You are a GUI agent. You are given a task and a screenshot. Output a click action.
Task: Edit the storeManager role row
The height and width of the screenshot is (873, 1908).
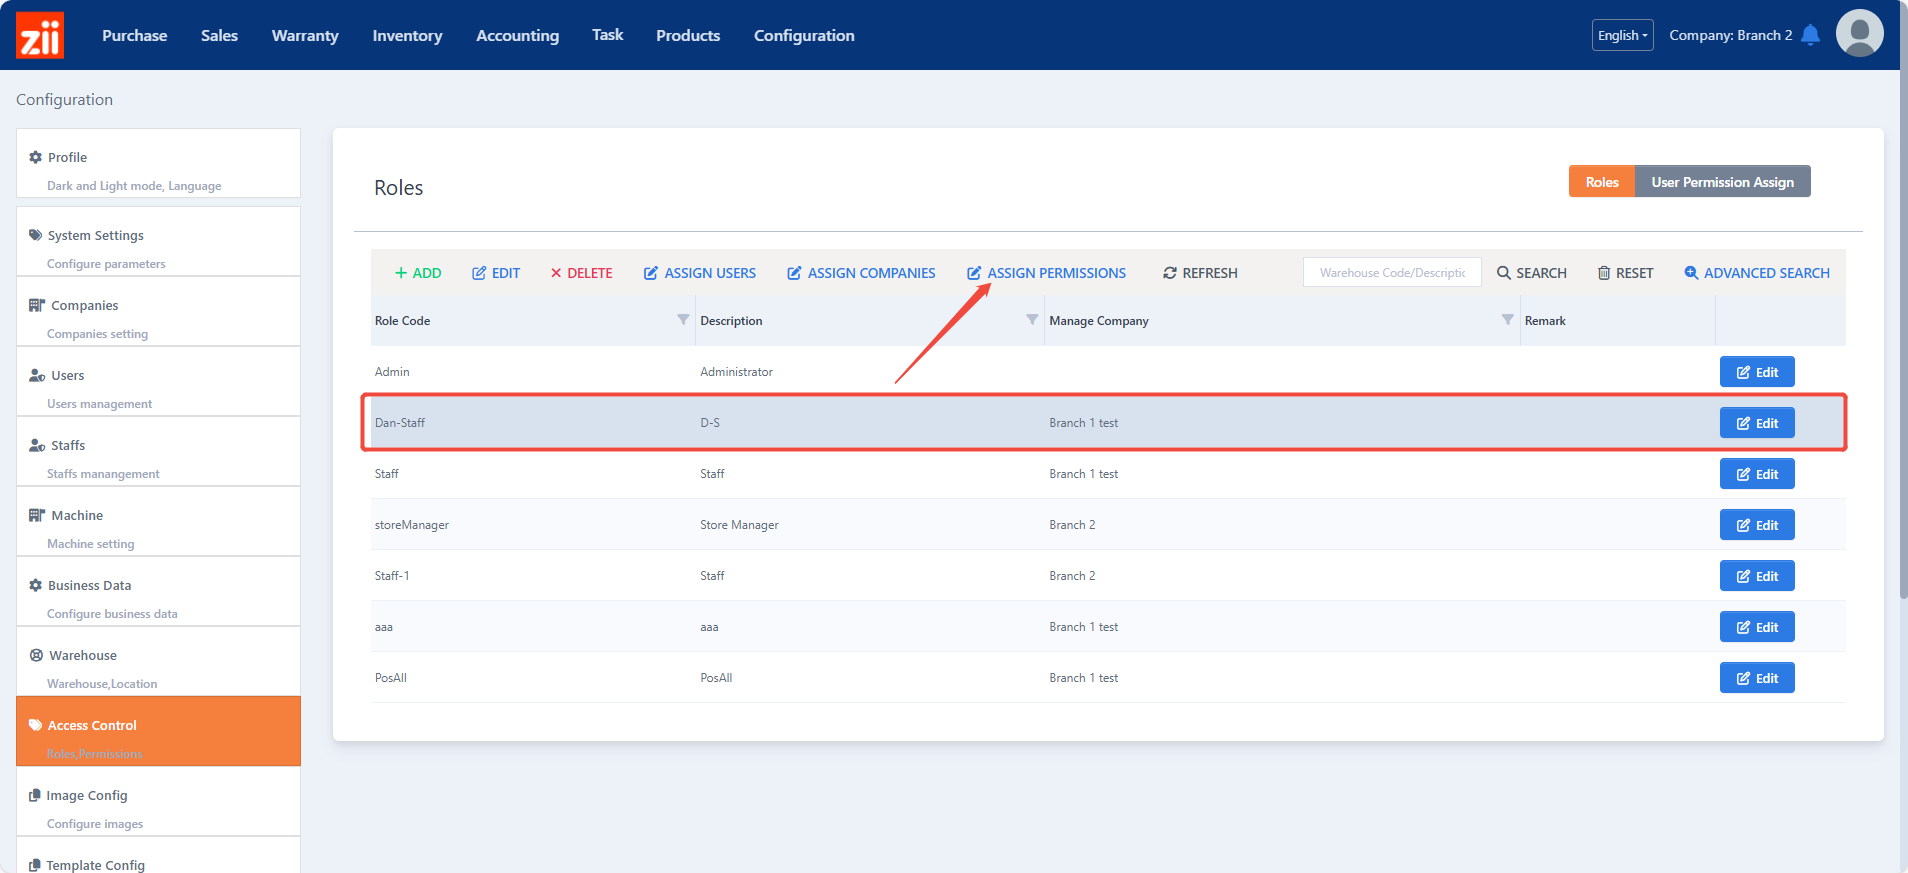pos(1756,525)
